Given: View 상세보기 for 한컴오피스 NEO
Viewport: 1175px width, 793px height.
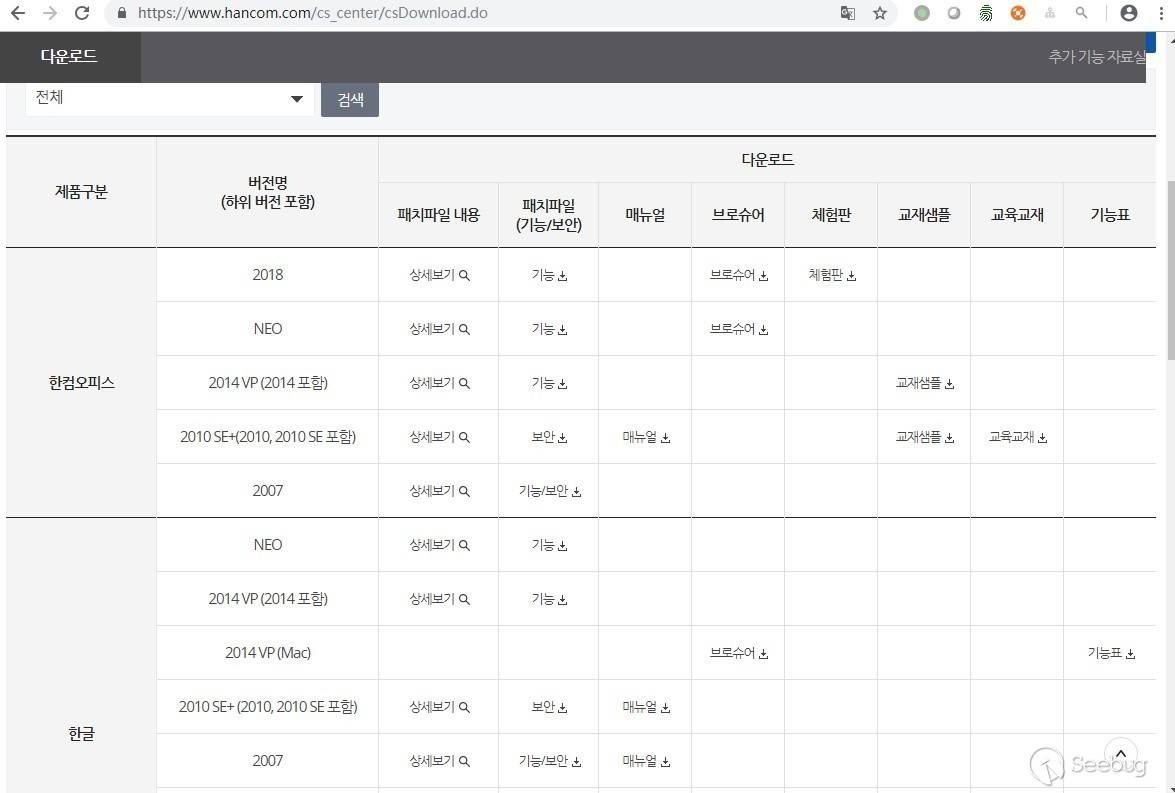Looking at the screenshot, I should (x=438, y=329).
